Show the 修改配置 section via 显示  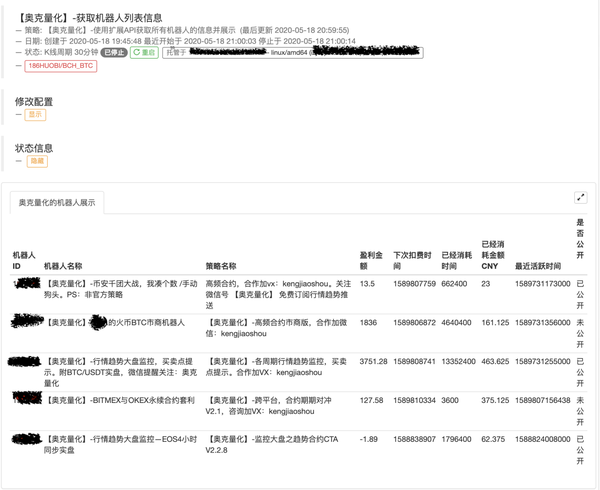pos(36,115)
